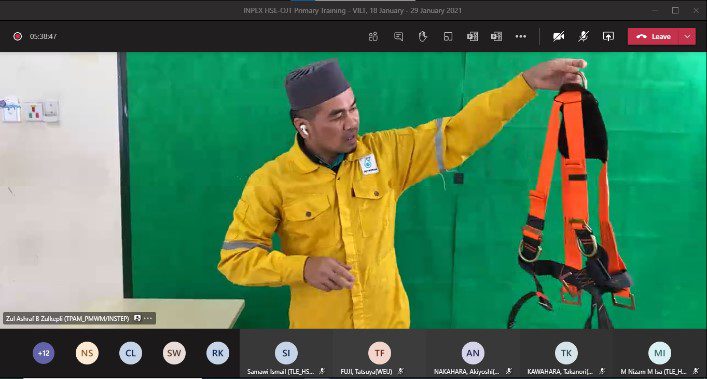This screenshot has height=379, width=707.
Task: Click the KAWAHARA, Takanori name label
Action: [x=560, y=372]
